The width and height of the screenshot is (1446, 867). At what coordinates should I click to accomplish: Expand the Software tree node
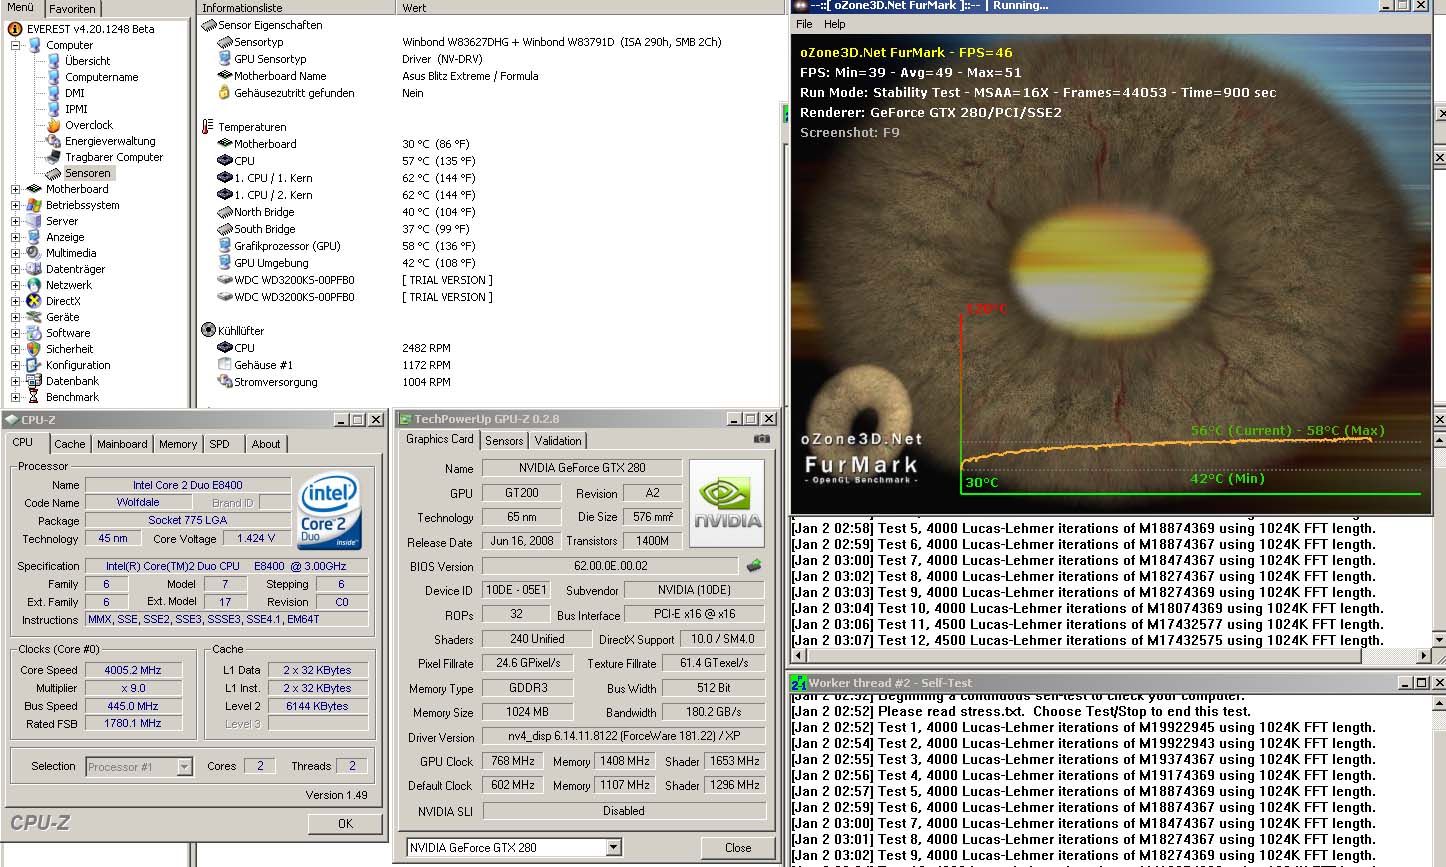coord(15,333)
